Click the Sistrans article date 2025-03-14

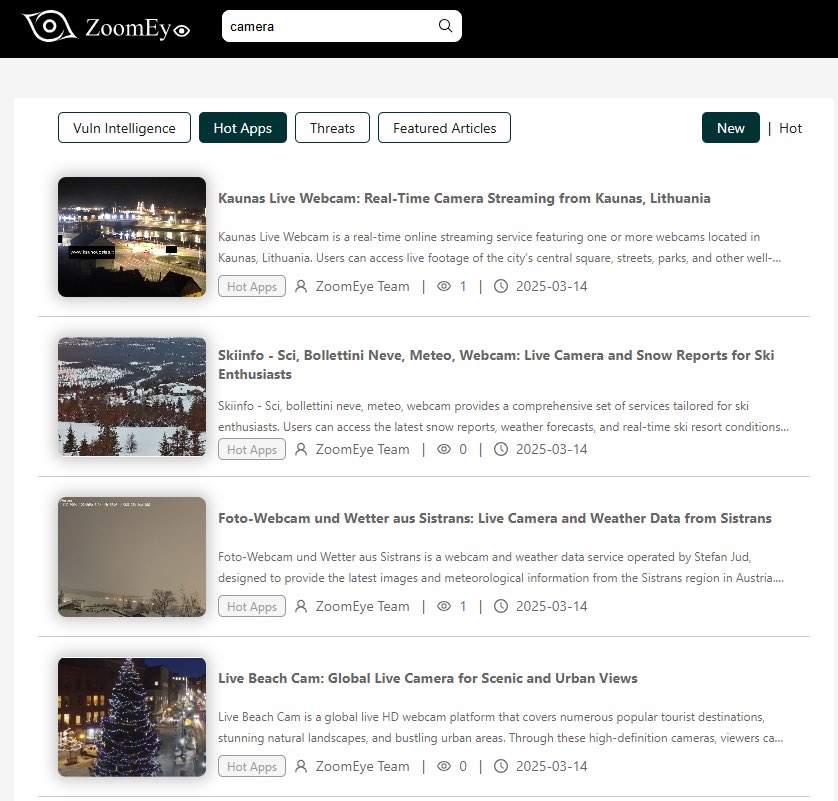[x=551, y=606]
